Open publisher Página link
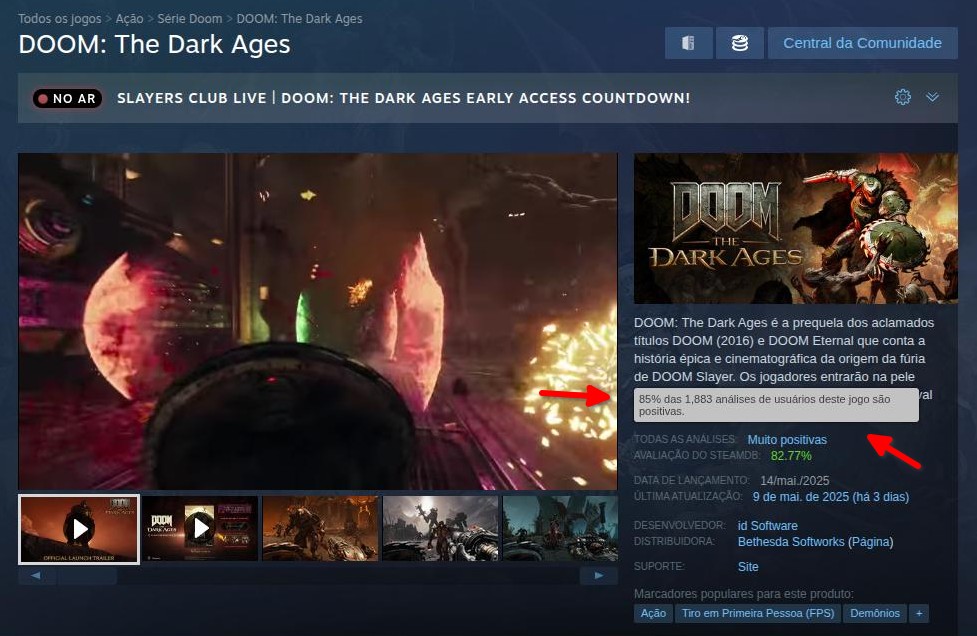The height and width of the screenshot is (636, 977). pos(870,542)
